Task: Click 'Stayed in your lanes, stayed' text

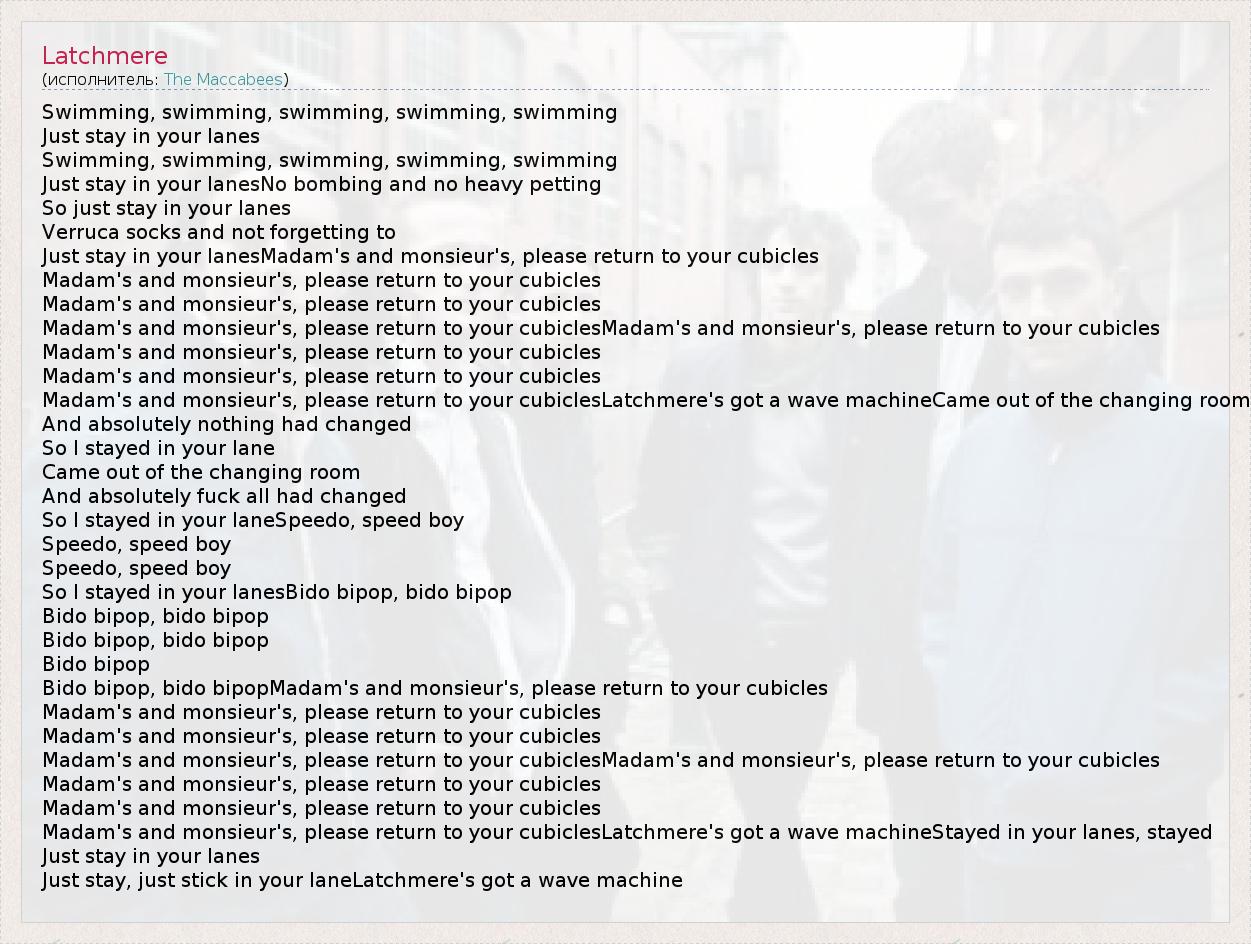Action: (1072, 832)
